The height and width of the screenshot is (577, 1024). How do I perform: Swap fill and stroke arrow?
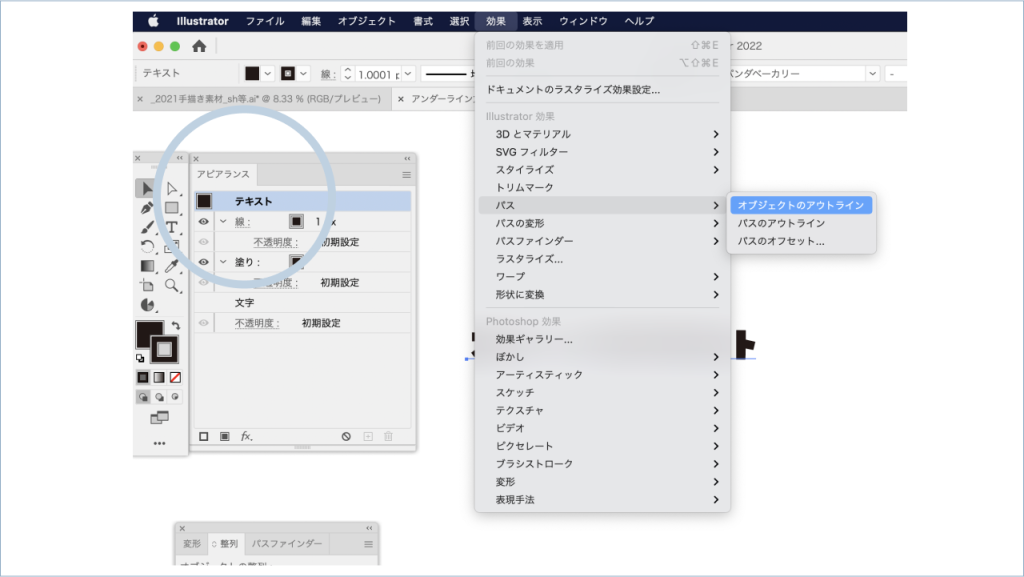[176, 325]
